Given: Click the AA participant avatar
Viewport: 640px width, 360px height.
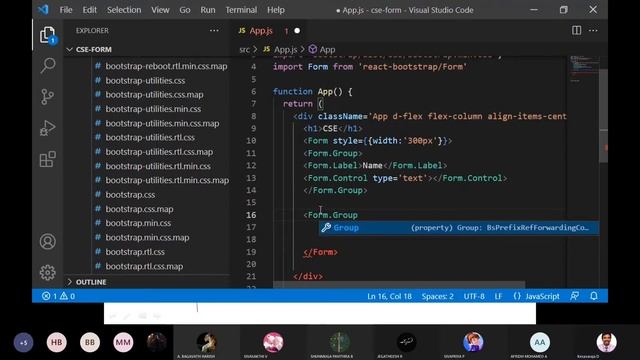Looking at the screenshot, I should click(x=540, y=342).
